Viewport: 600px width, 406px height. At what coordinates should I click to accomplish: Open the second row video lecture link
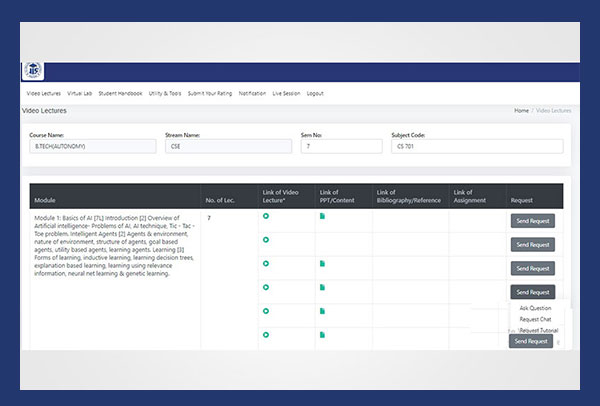click(x=266, y=240)
